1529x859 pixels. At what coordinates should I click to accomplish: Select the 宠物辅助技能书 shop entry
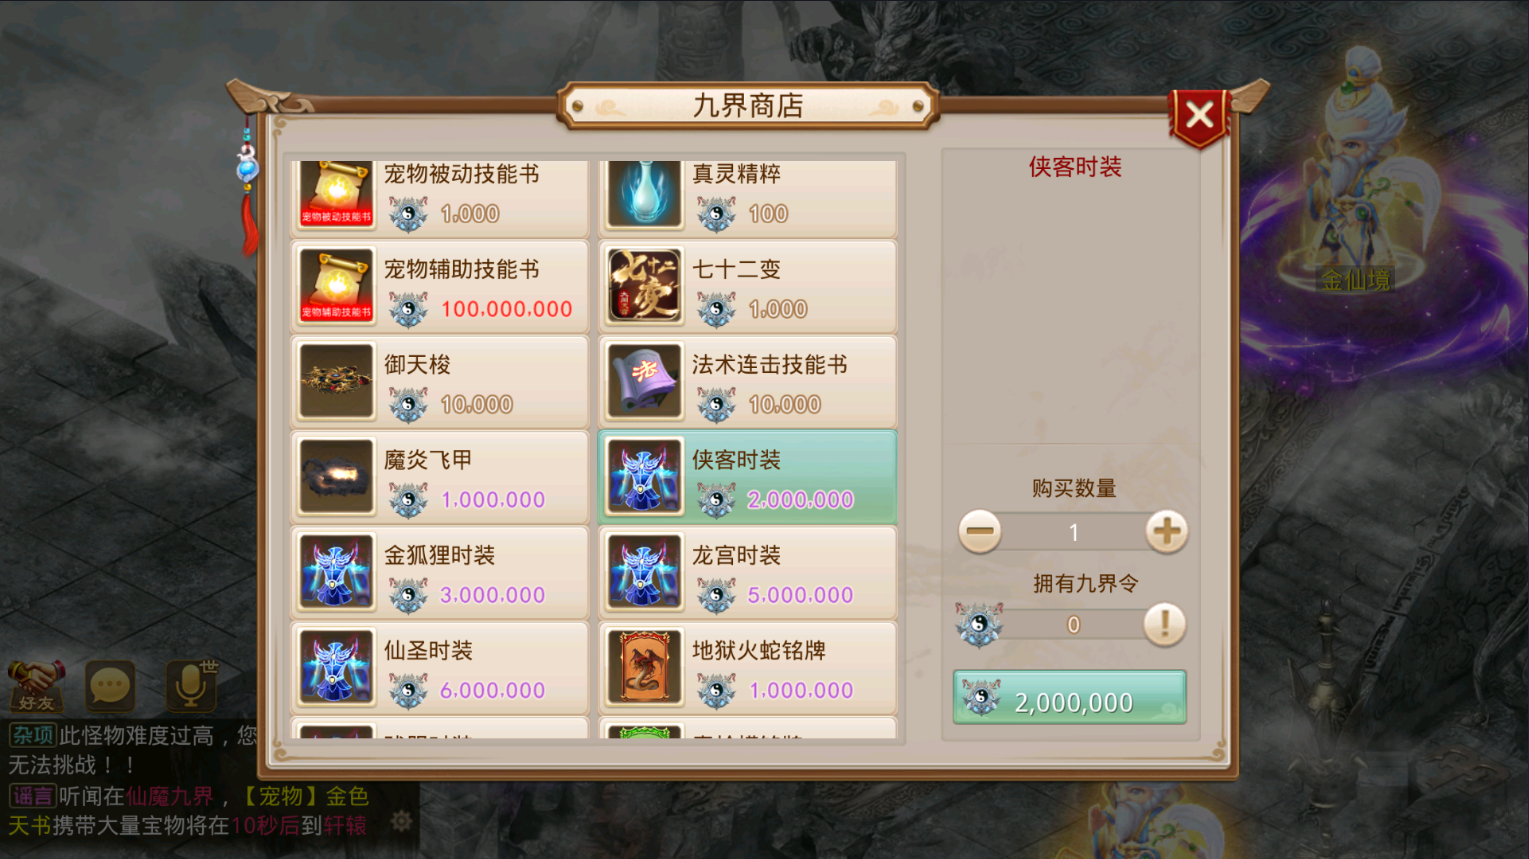coord(440,286)
